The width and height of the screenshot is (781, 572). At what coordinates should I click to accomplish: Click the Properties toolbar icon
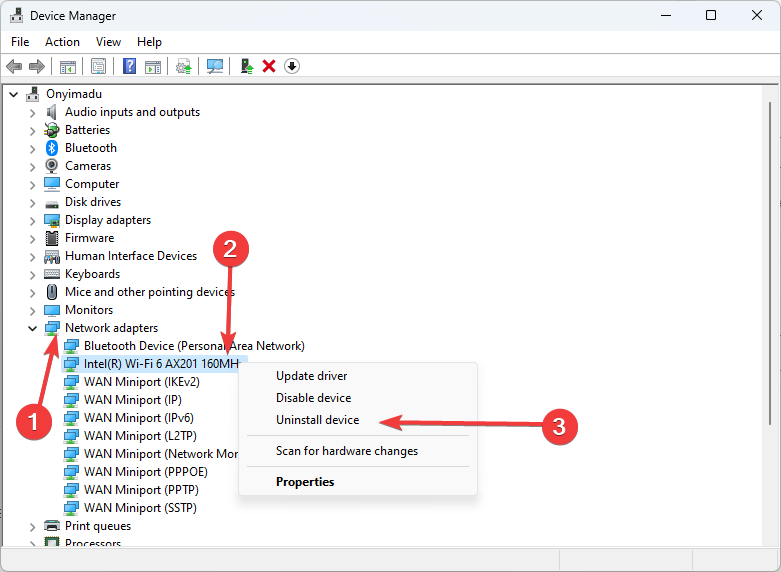pyautogui.click(x=99, y=66)
